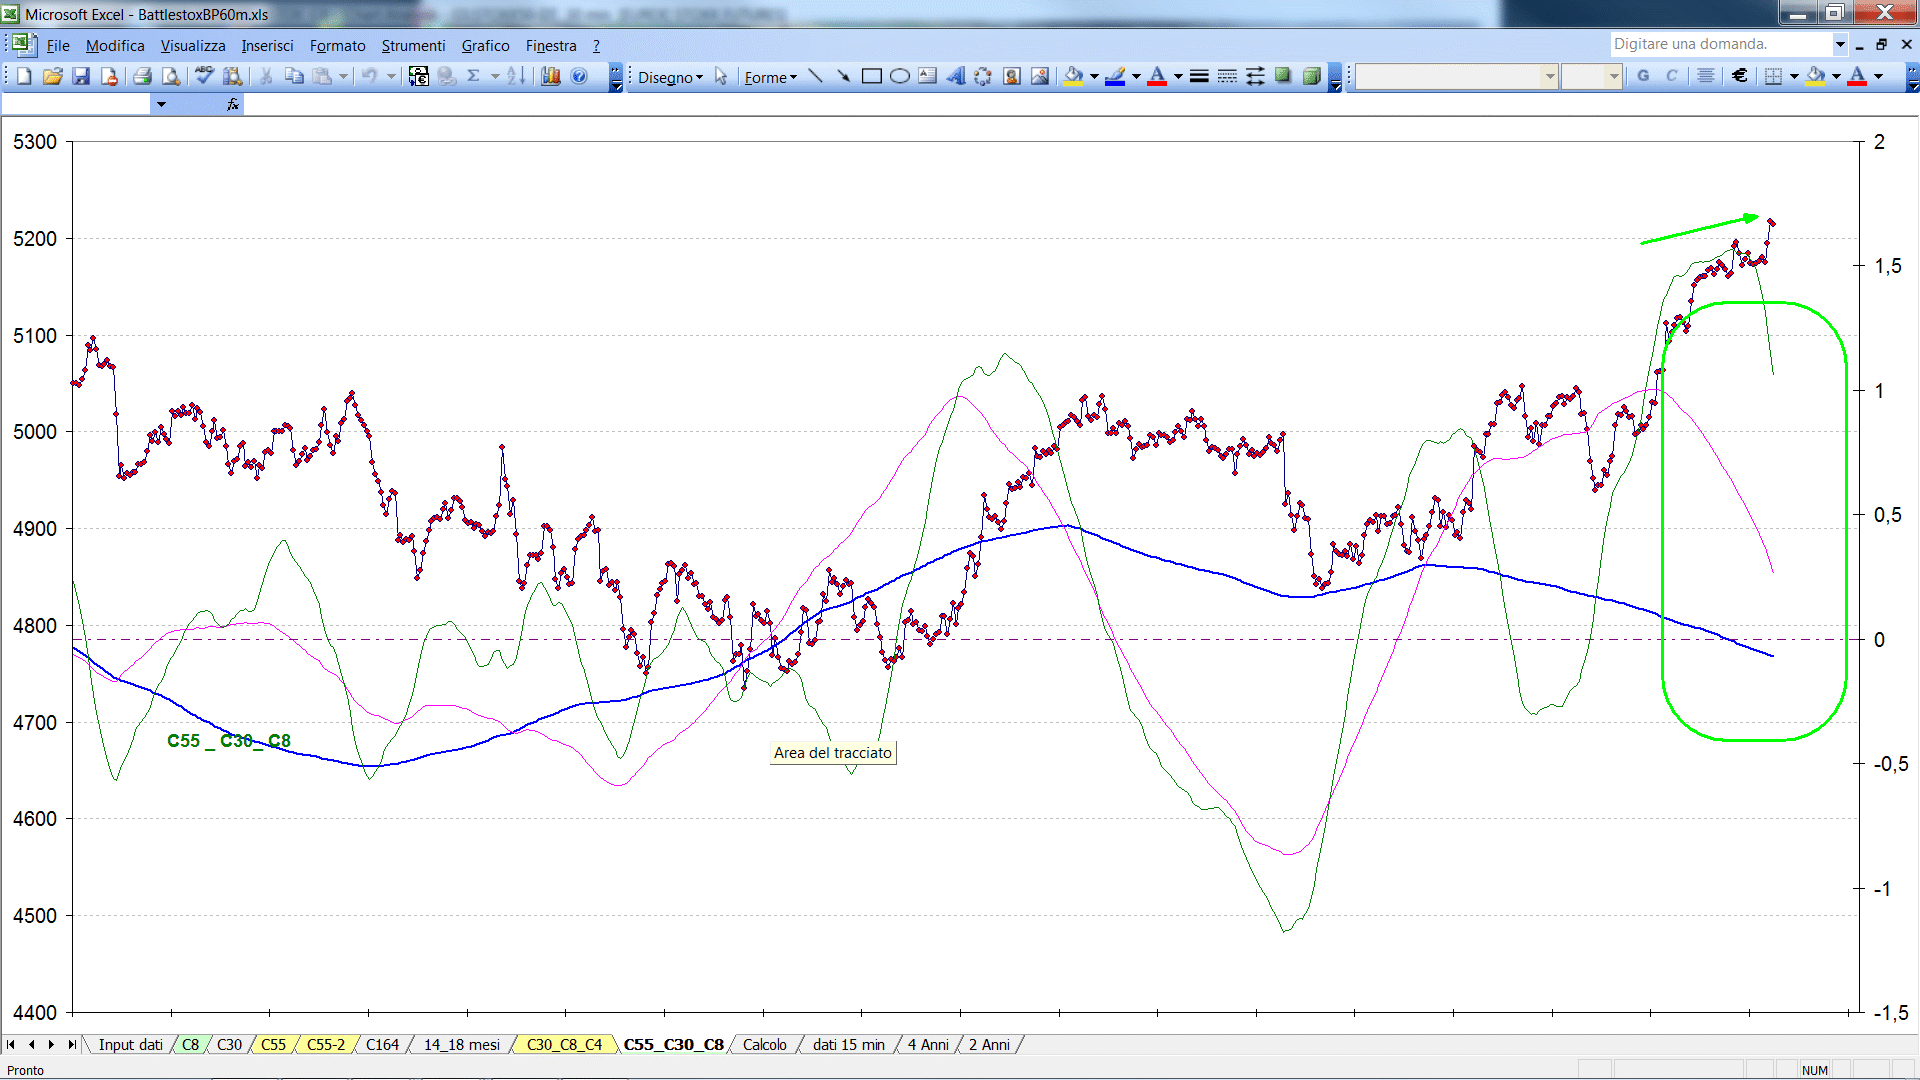Insert picture from file icon
Screen dimensions: 1920x1080
tap(1040, 76)
